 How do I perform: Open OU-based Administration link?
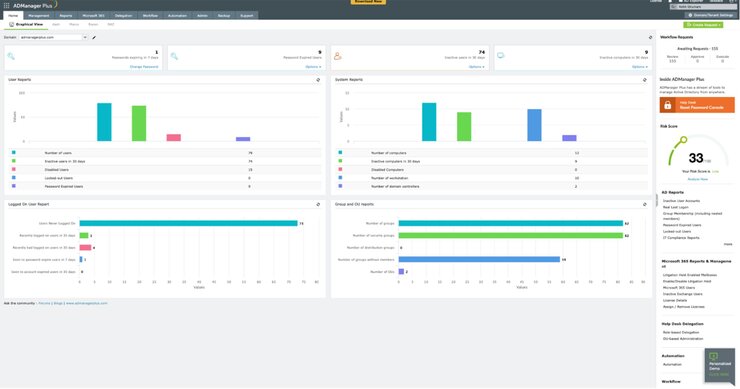tap(683, 338)
